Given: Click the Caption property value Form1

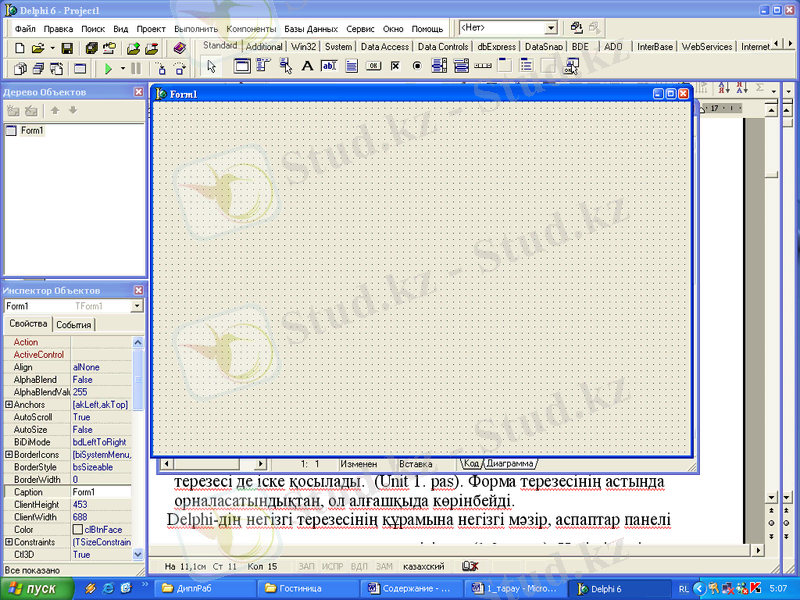Looking at the screenshot, I should 101,492.
